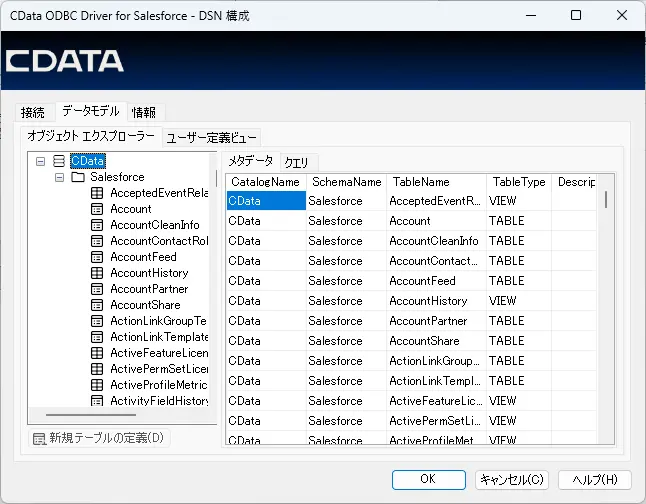Click the tree panel vertical scrollbar
Screen dimensions: 646x504
click(x=216, y=179)
